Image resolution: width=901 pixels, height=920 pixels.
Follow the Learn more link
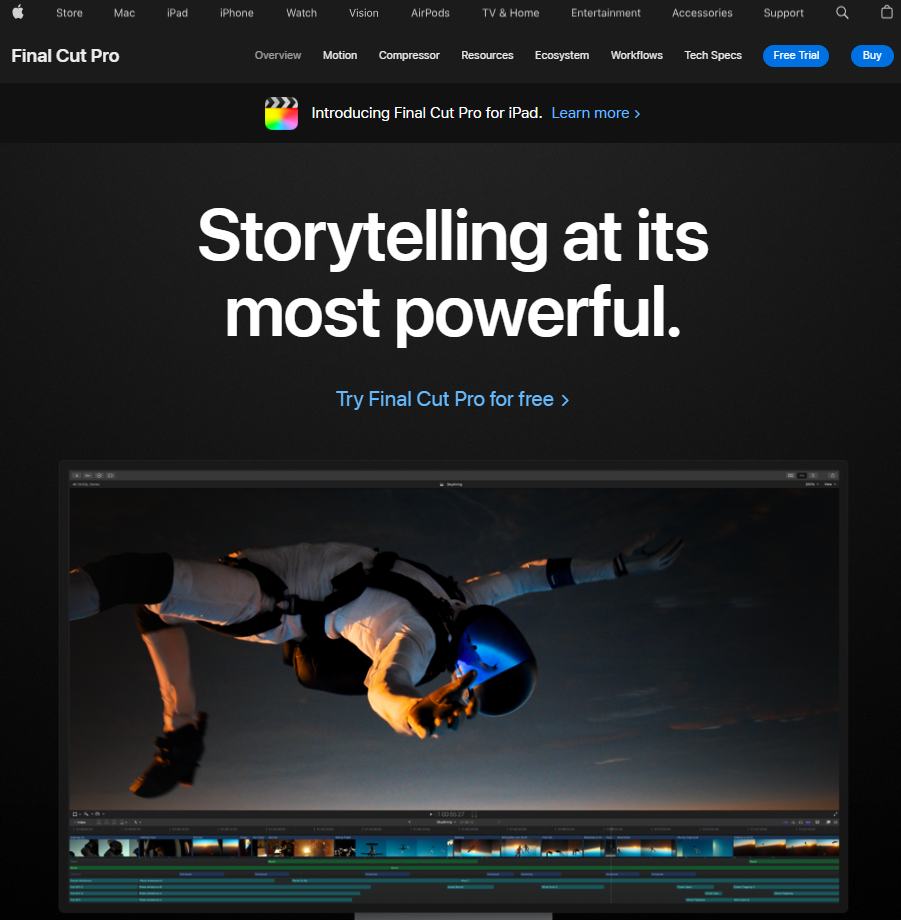[596, 113]
